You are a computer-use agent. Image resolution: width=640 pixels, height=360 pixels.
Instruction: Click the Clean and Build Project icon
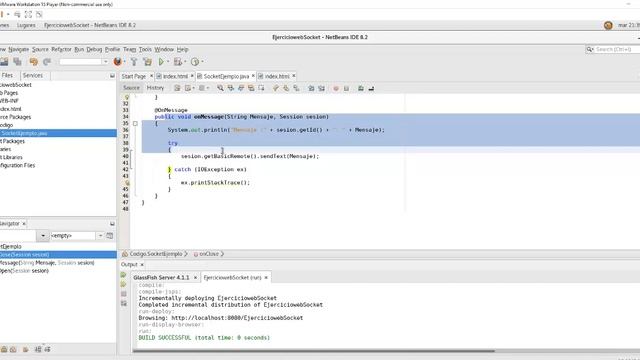147,62
